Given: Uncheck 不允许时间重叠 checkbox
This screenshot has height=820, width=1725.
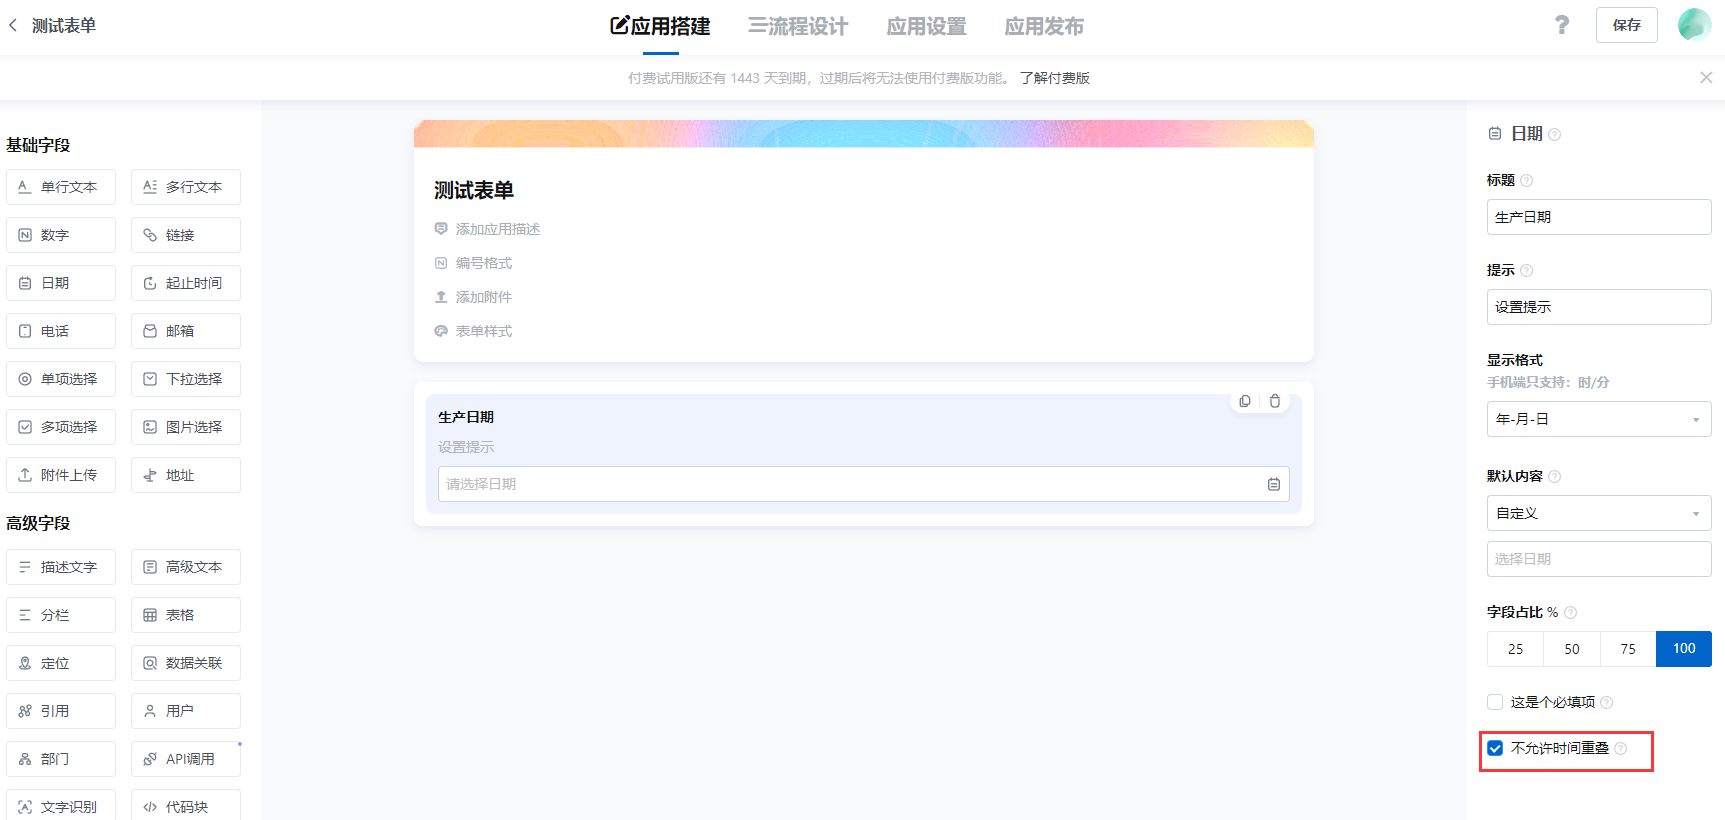Looking at the screenshot, I should pyautogui.click(x=1495, y=748).
